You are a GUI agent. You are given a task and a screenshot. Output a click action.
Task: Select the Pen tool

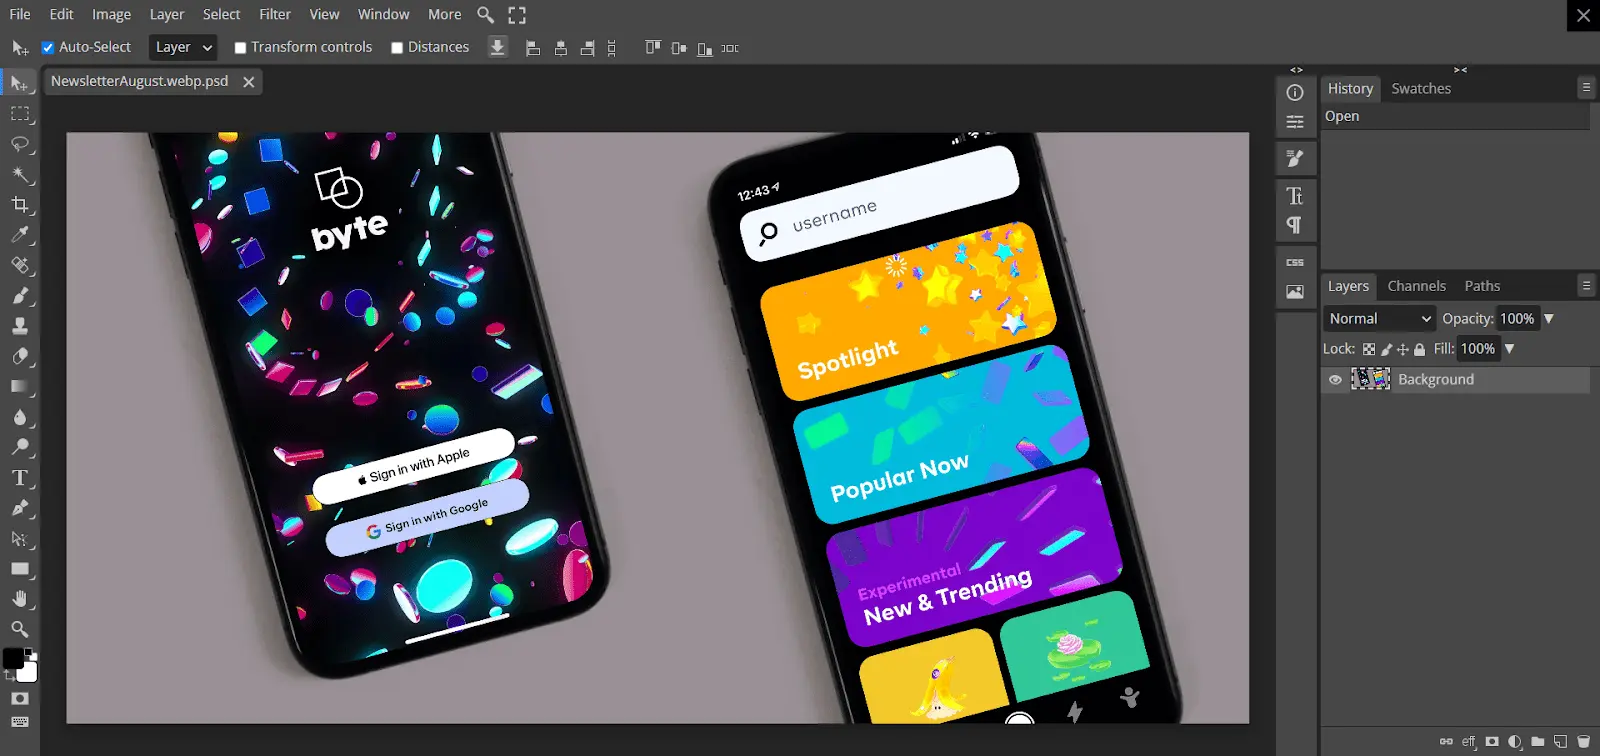[20, 508]
